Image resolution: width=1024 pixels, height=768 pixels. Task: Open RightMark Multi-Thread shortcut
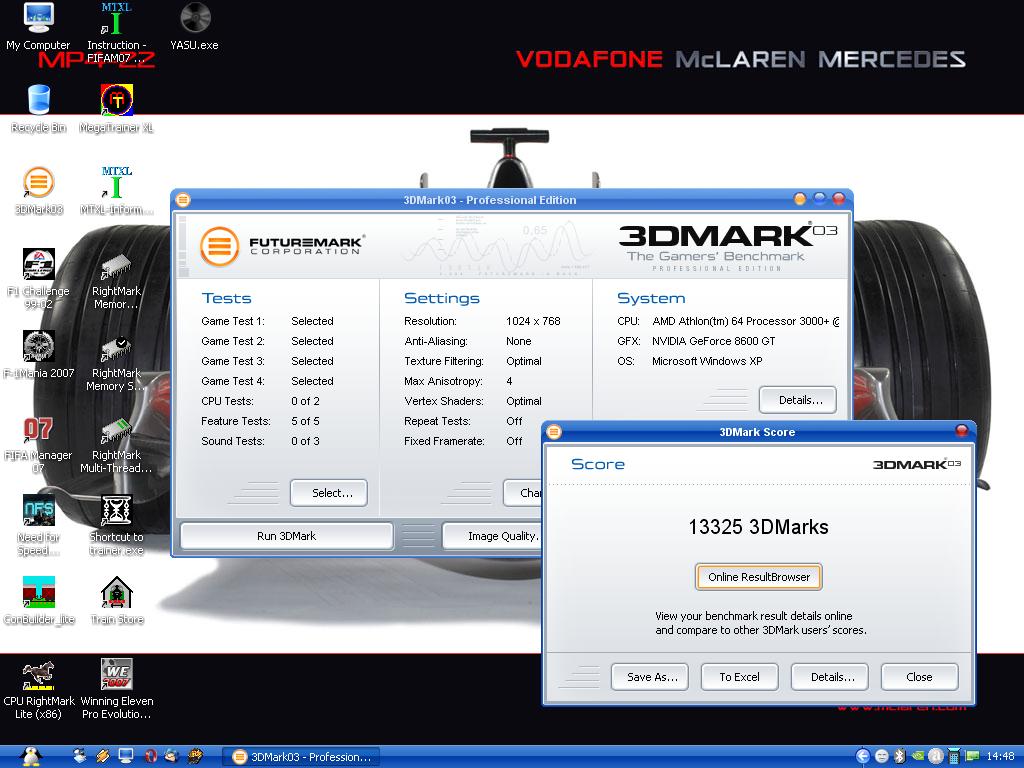tap(116, 445)
